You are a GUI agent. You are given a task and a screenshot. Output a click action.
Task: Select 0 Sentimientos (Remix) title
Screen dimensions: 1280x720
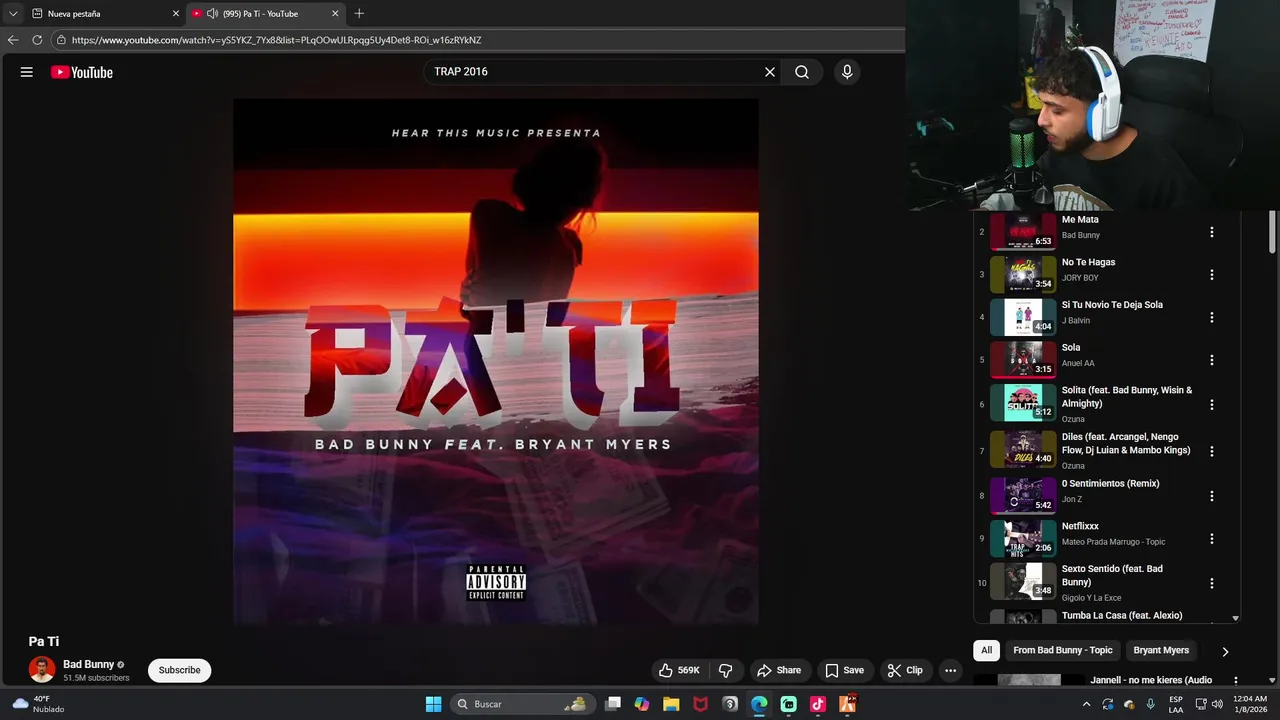[x=1111, y=483]
